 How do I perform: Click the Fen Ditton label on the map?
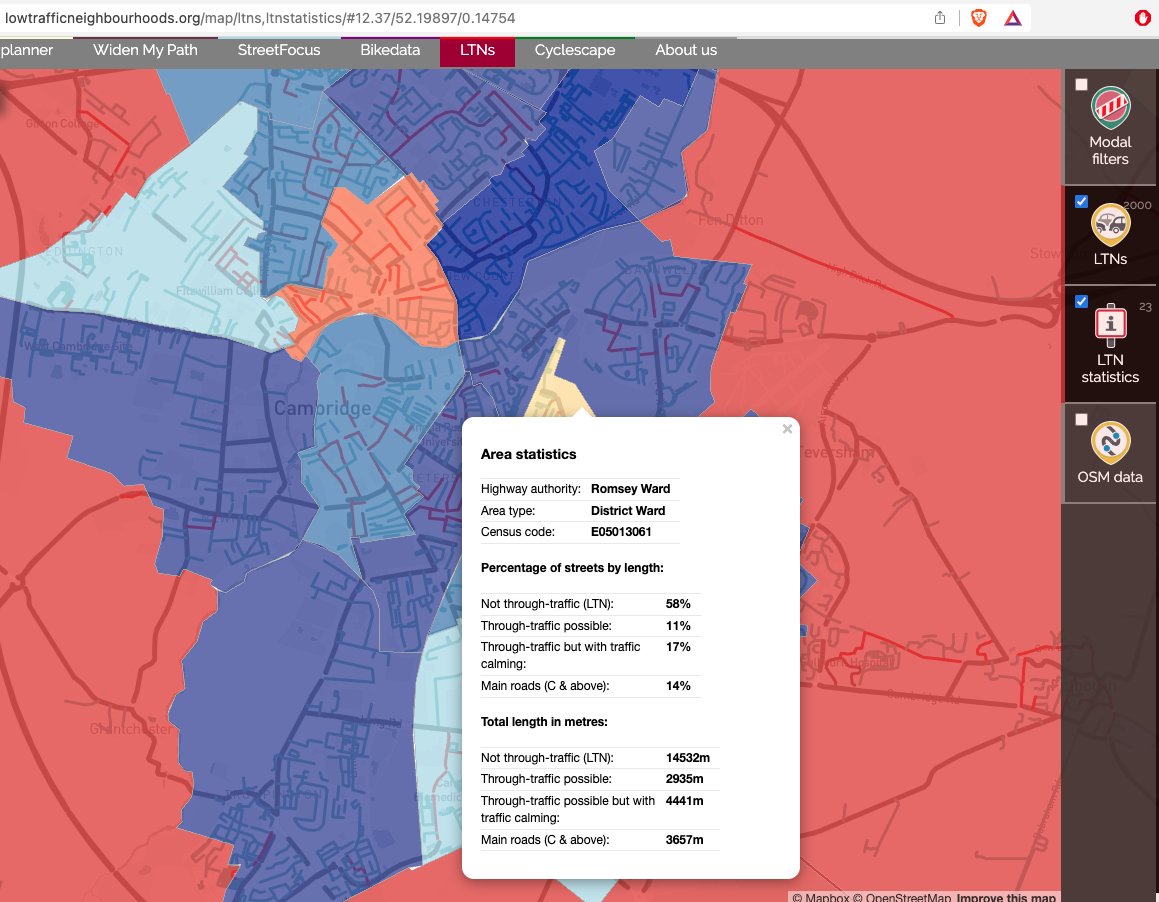coord(730,220)
